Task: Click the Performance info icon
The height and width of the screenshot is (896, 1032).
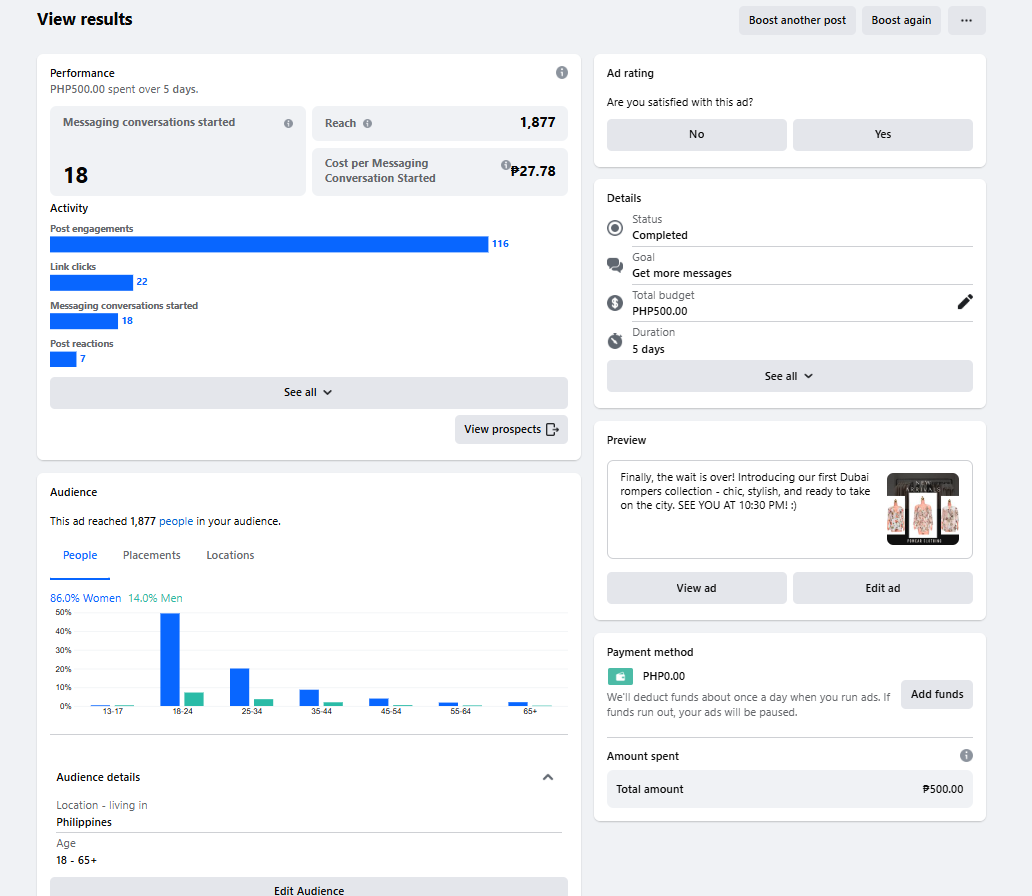Action: pos(562,73)
